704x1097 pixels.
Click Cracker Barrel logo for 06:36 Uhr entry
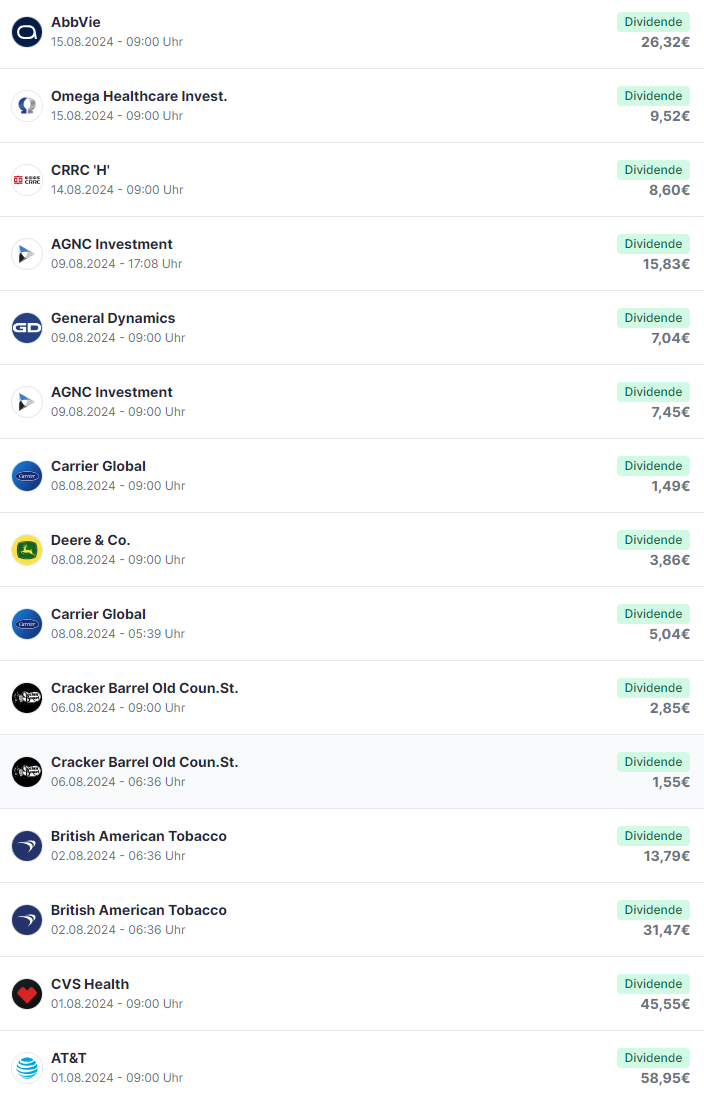tap(27, 772)
